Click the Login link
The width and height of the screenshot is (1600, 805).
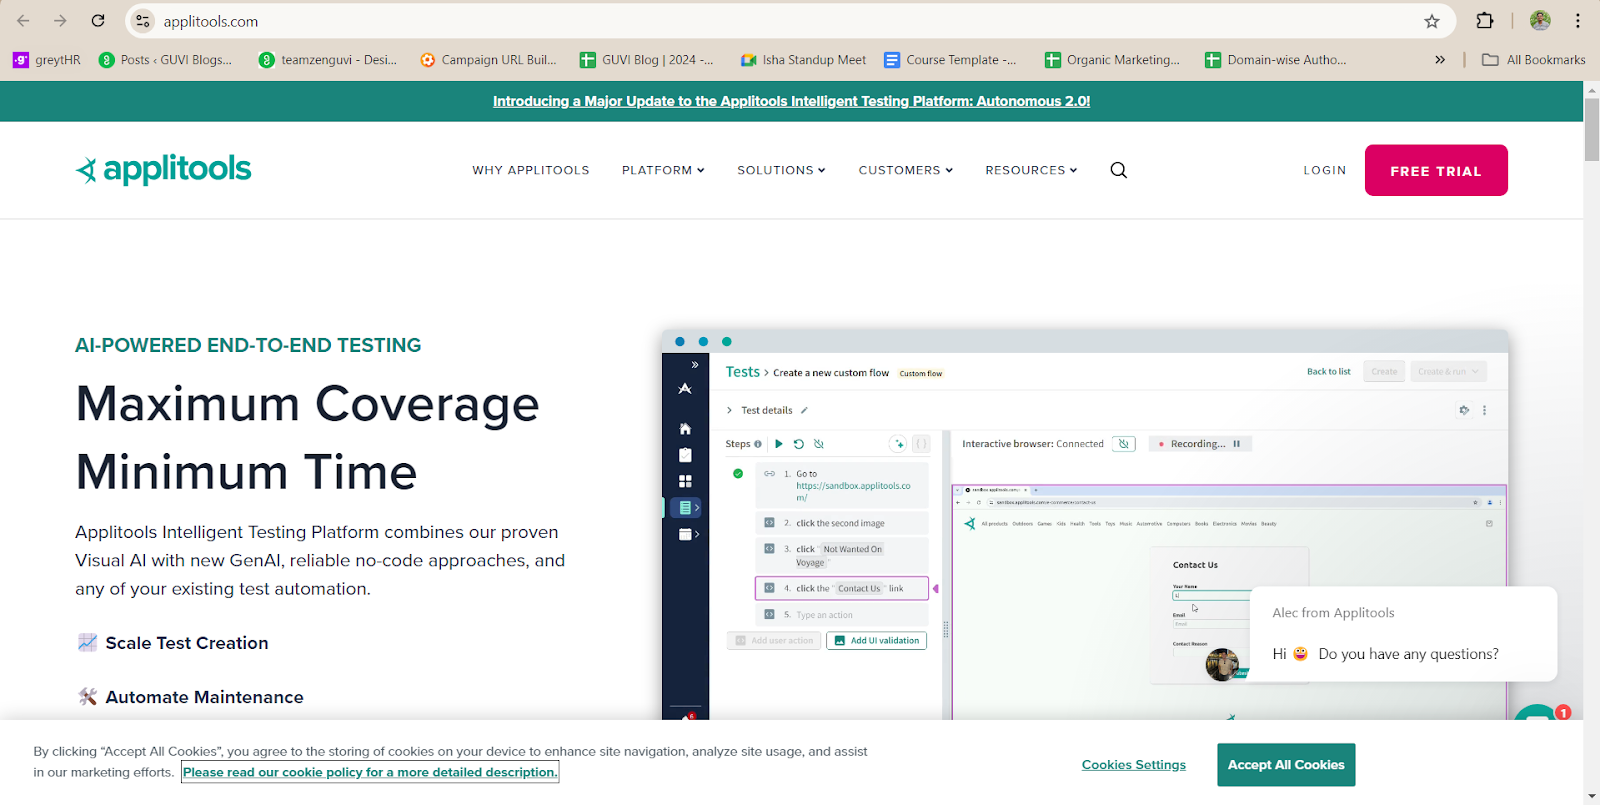(1324, 170)
